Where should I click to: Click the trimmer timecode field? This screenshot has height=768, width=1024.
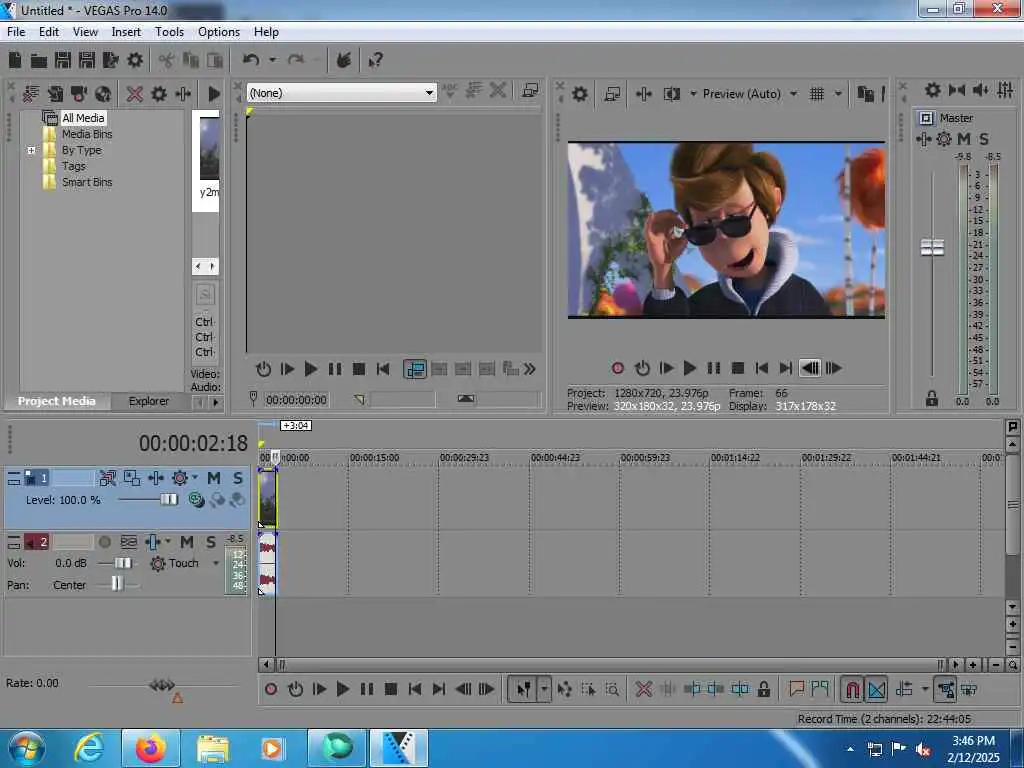click(x=296, y=400)
